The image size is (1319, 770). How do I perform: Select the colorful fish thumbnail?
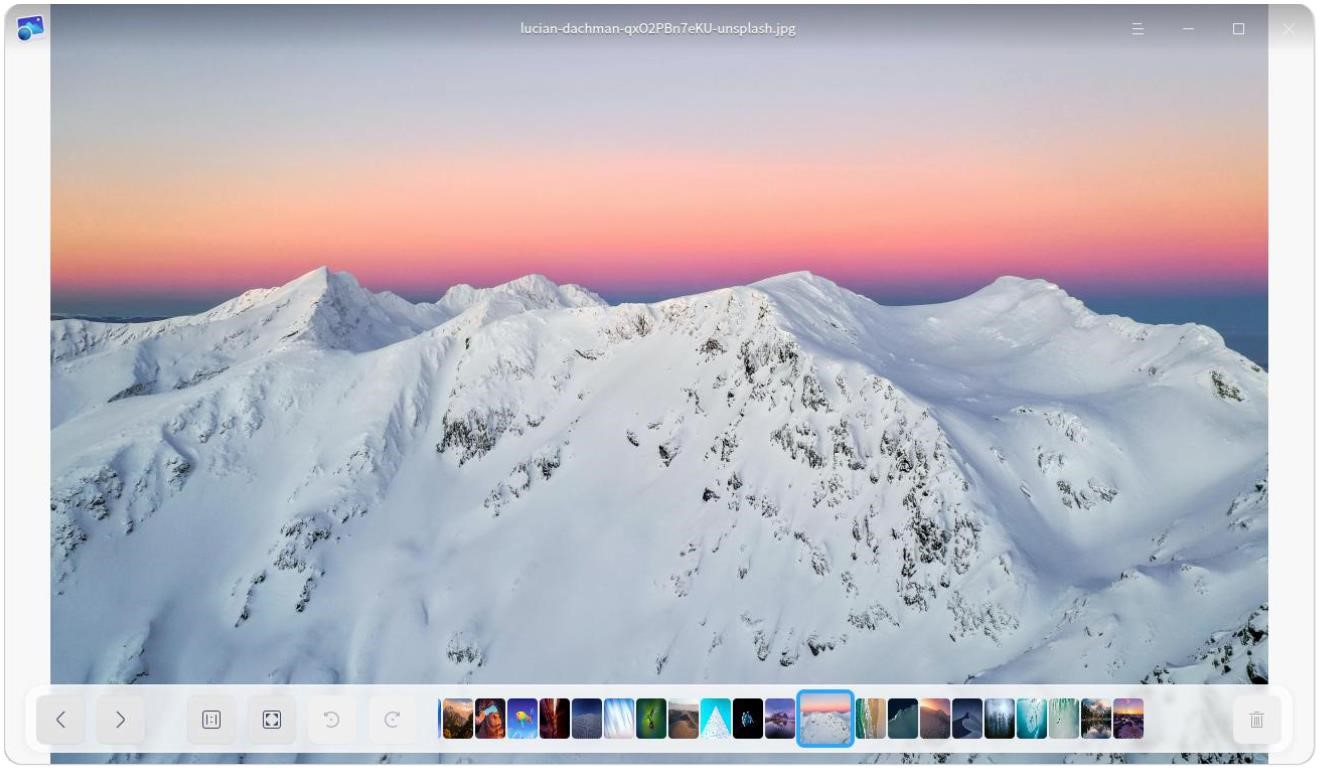[522, 719]
